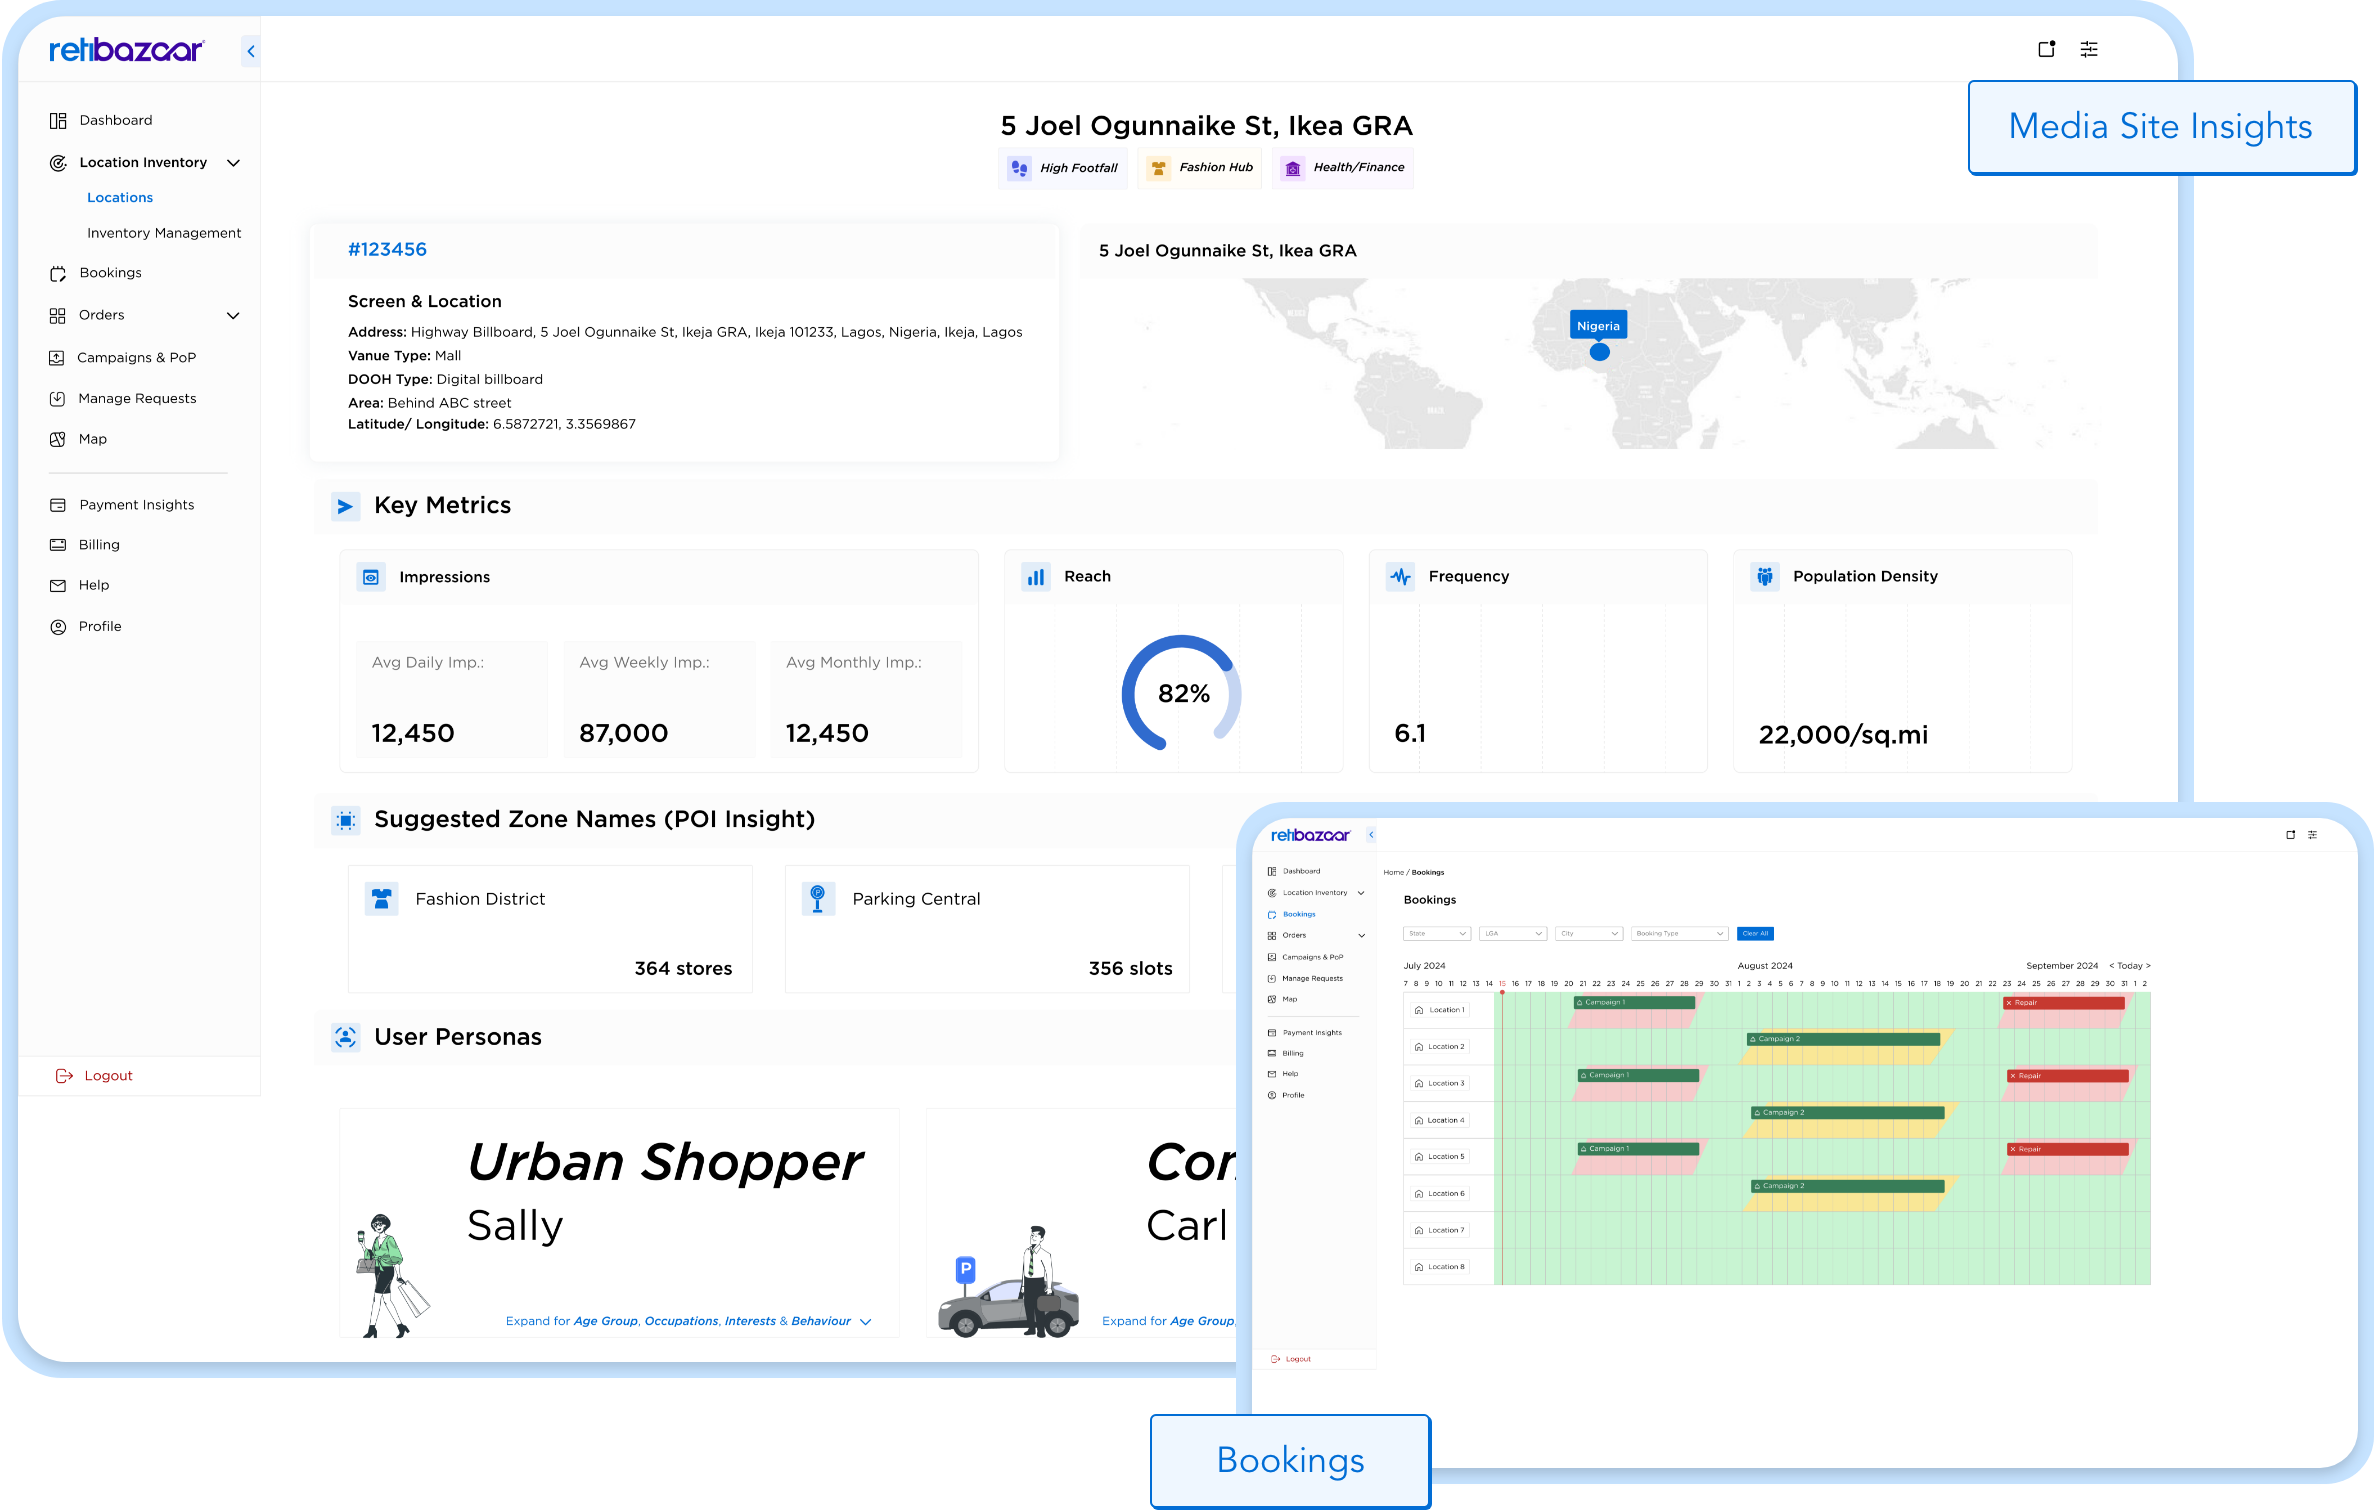Click the User Personas section icon

[346, 1038]
